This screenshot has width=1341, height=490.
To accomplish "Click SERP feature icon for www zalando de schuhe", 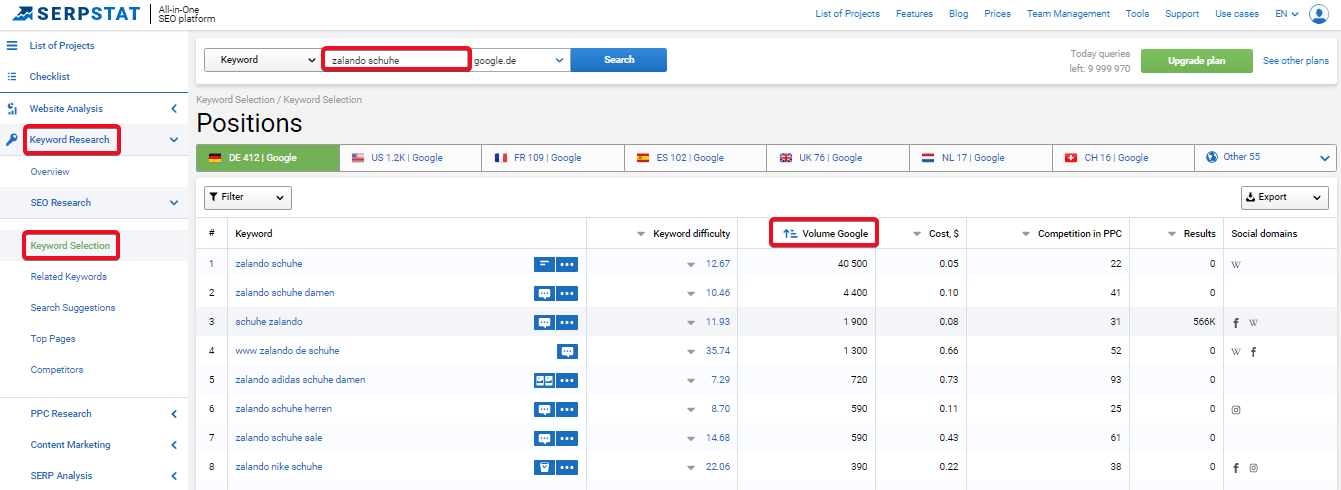I will tap(567, 351).
